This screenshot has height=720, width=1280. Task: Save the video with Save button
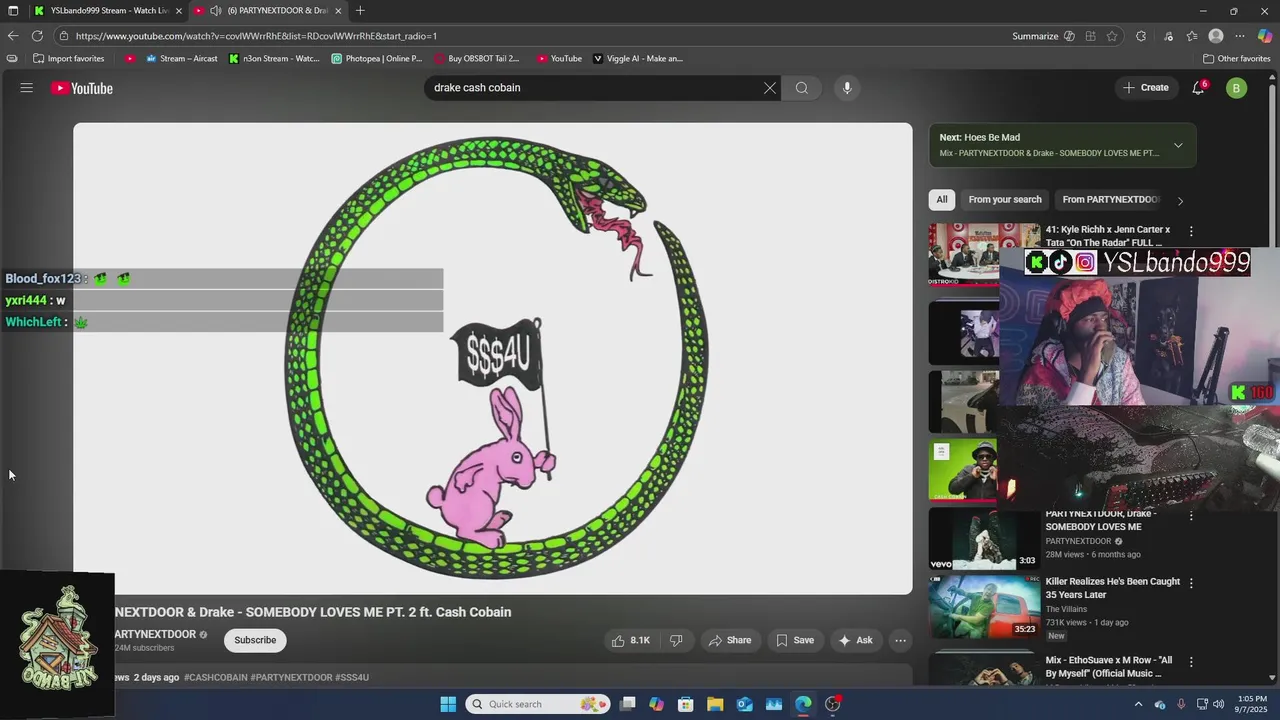(x=795, y=640)
